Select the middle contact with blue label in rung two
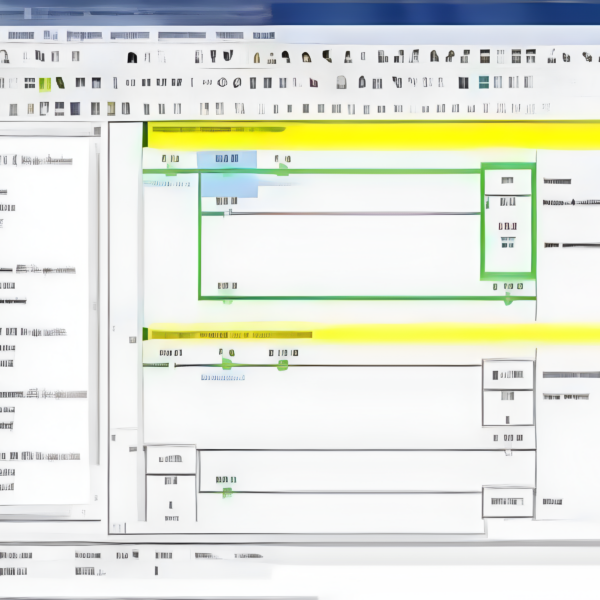 coord(227,356)
